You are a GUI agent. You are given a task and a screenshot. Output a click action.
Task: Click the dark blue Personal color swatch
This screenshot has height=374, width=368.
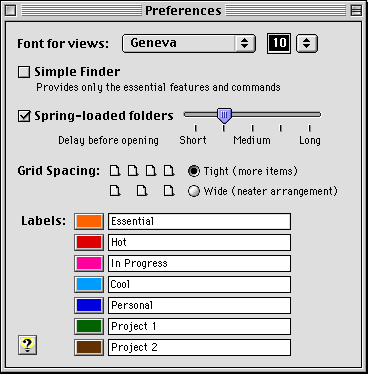coord(89,305)
